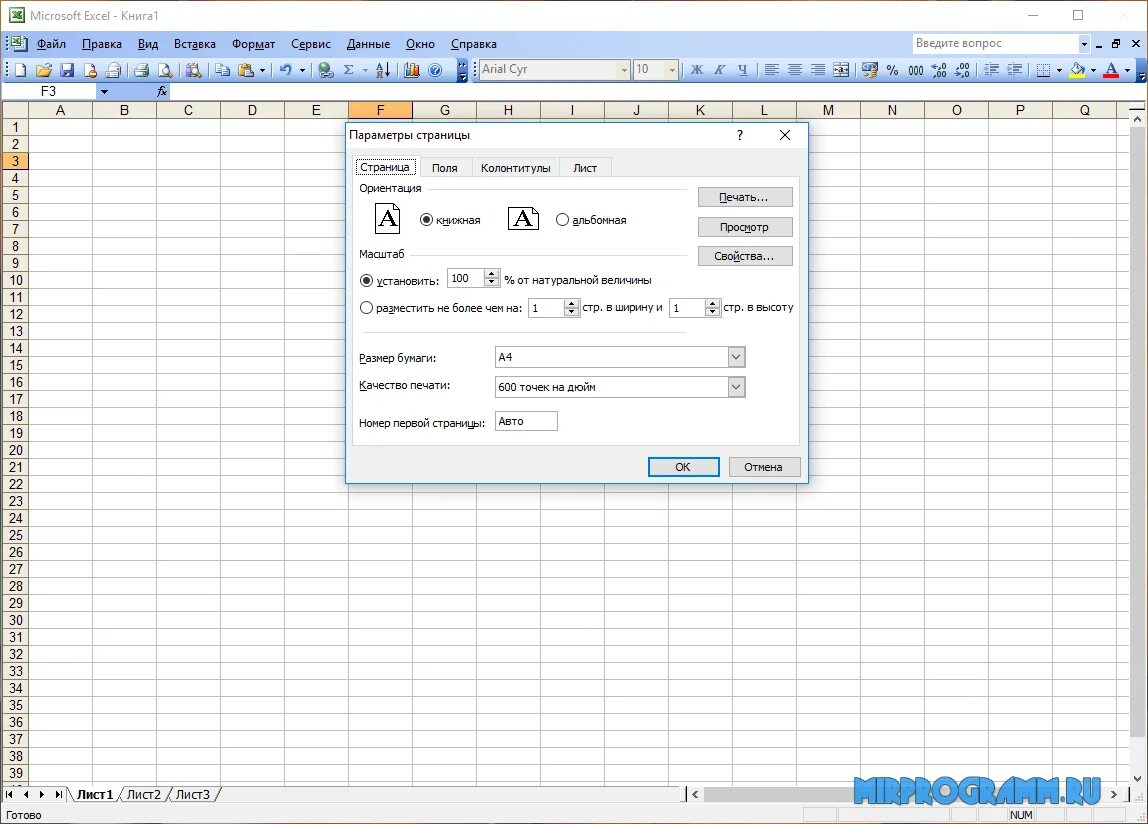Switch to the Поля tab
Viewport: 1148px width, 824px height.
(x=444, y=168)
